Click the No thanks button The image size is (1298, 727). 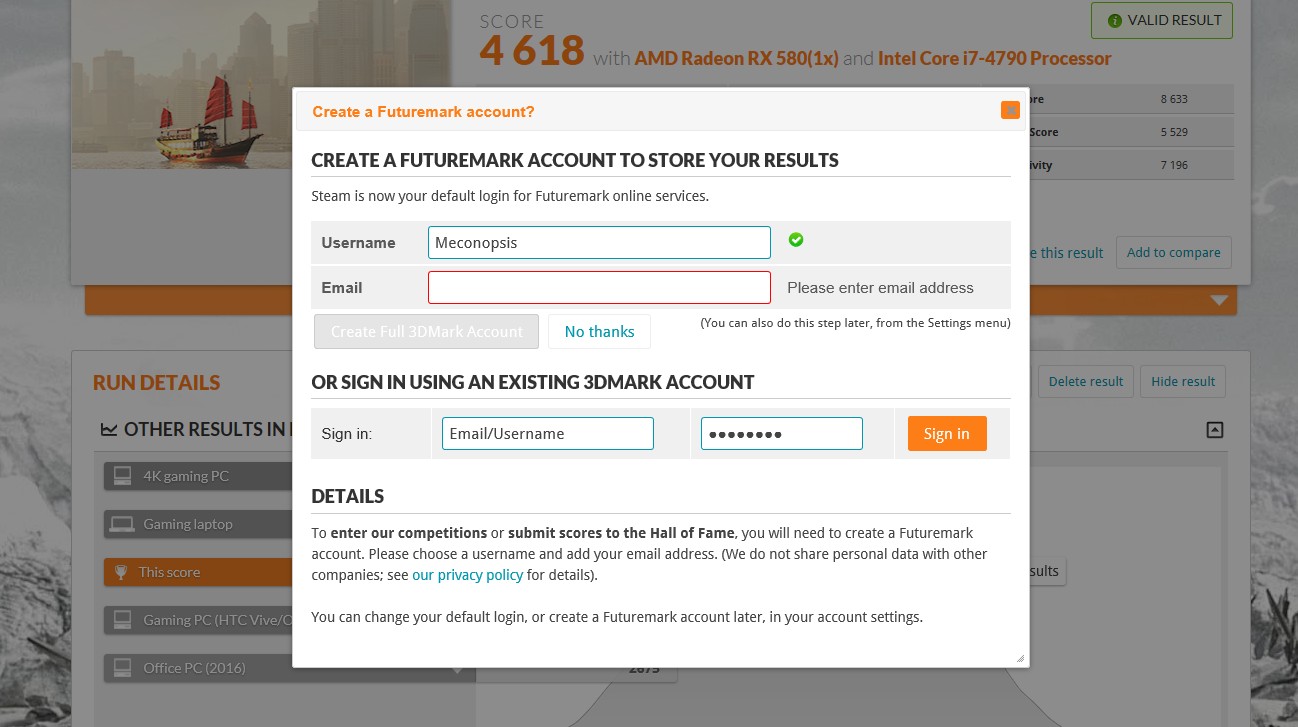tap(599, 332)
